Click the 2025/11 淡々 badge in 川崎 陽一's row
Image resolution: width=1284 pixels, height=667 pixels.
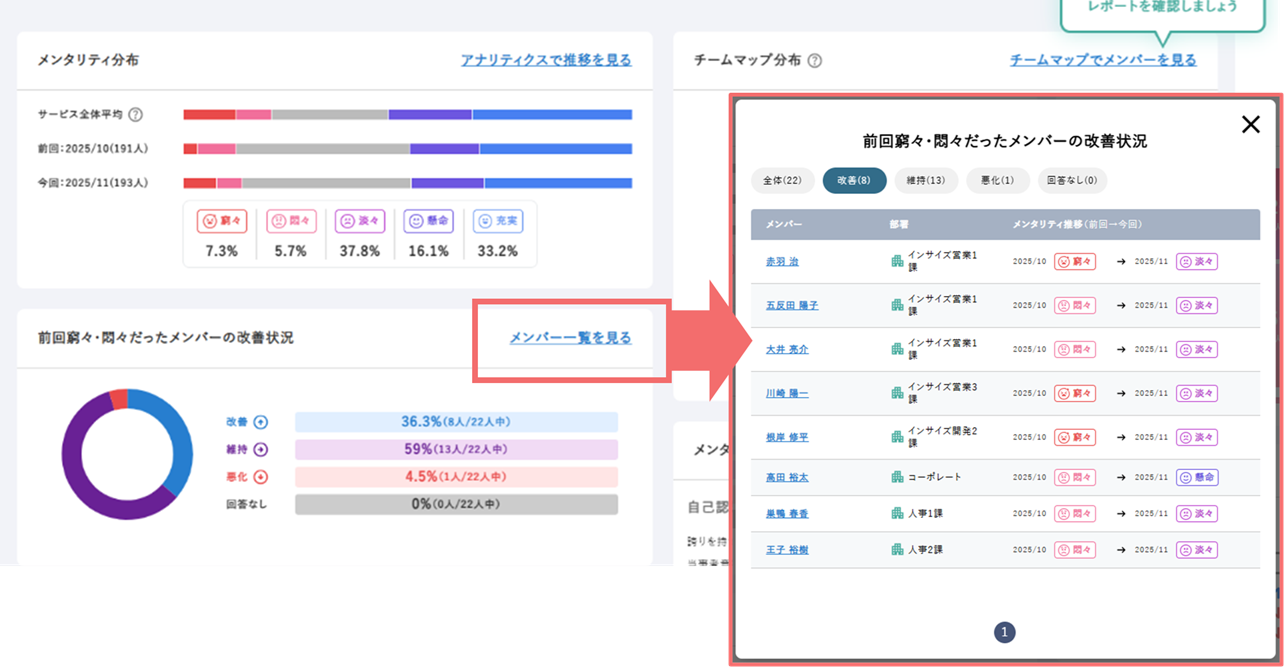point(1197,393)
